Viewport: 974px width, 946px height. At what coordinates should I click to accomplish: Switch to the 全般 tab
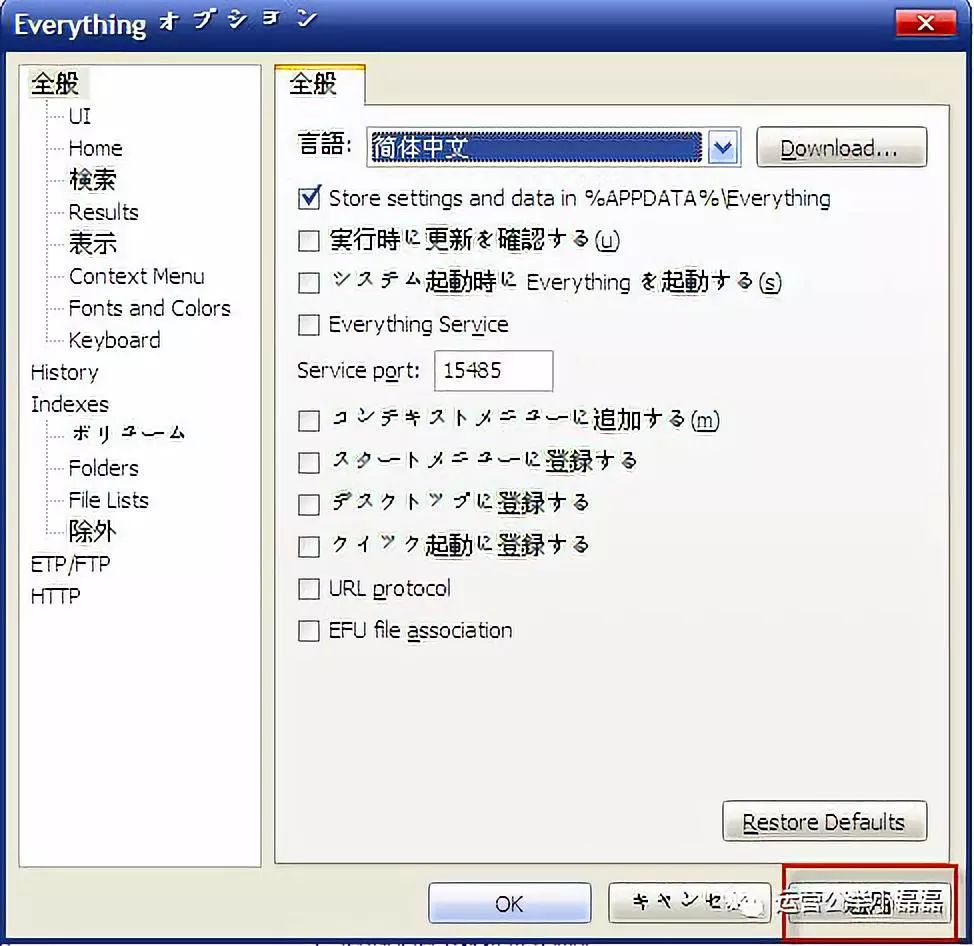point(319,84)
